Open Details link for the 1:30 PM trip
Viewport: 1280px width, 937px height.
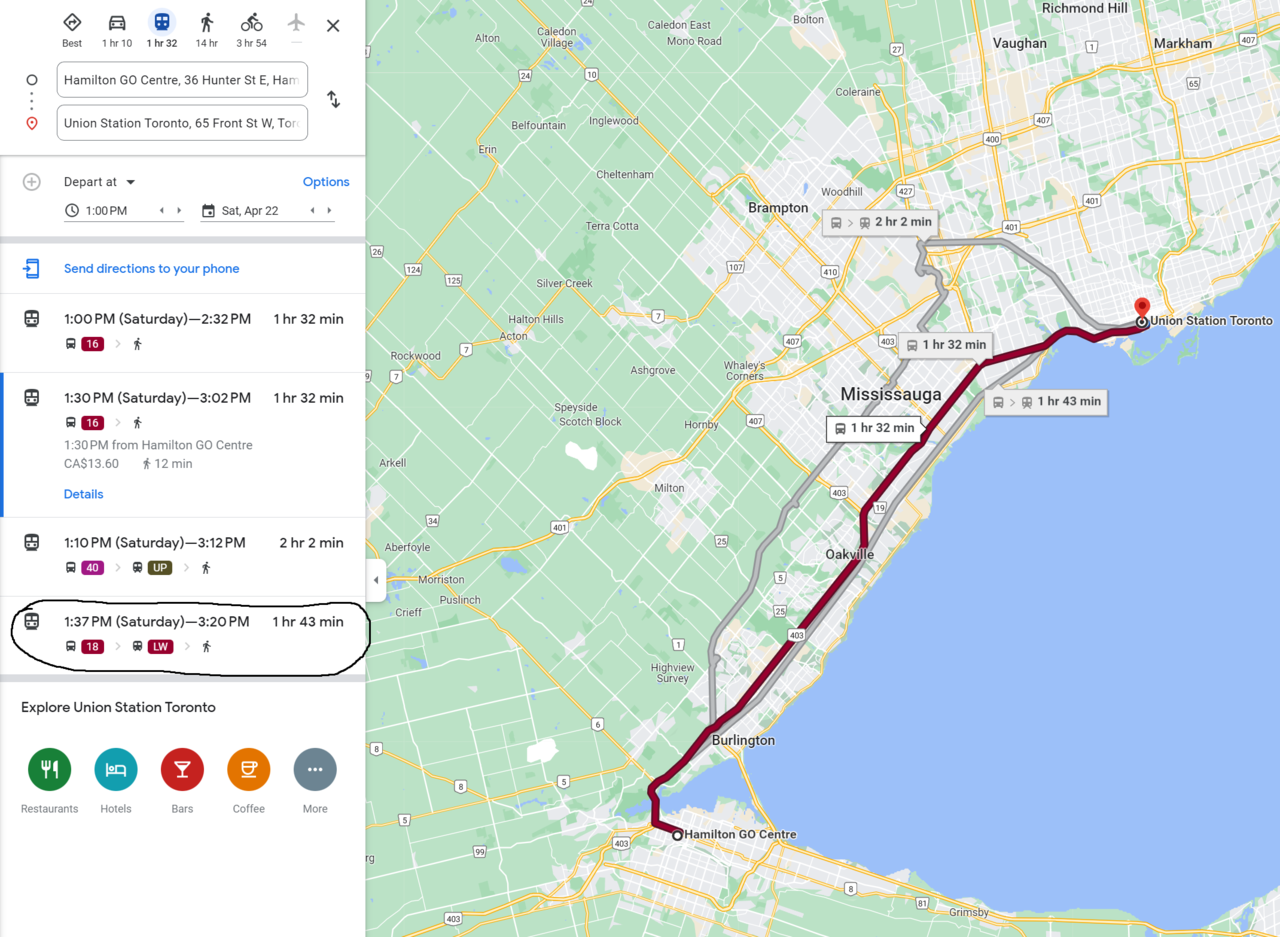84,494
